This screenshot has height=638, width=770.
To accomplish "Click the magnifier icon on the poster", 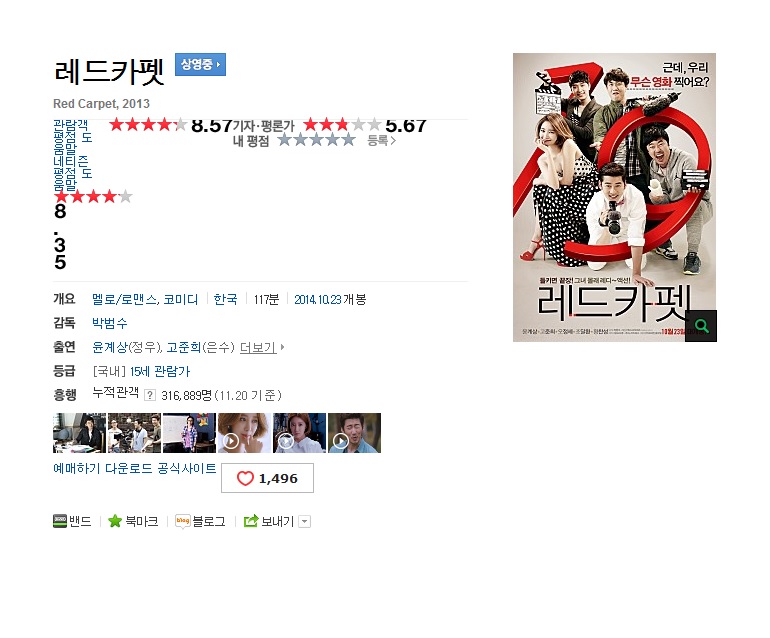I will pos(701,326).
